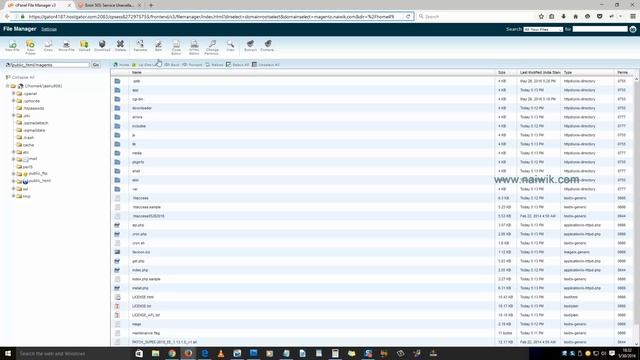Switch to the Error 503 Service Unavailable tab
Image resolution: width=640 pixels, height=360 pixels.
[x=109, y=5]
